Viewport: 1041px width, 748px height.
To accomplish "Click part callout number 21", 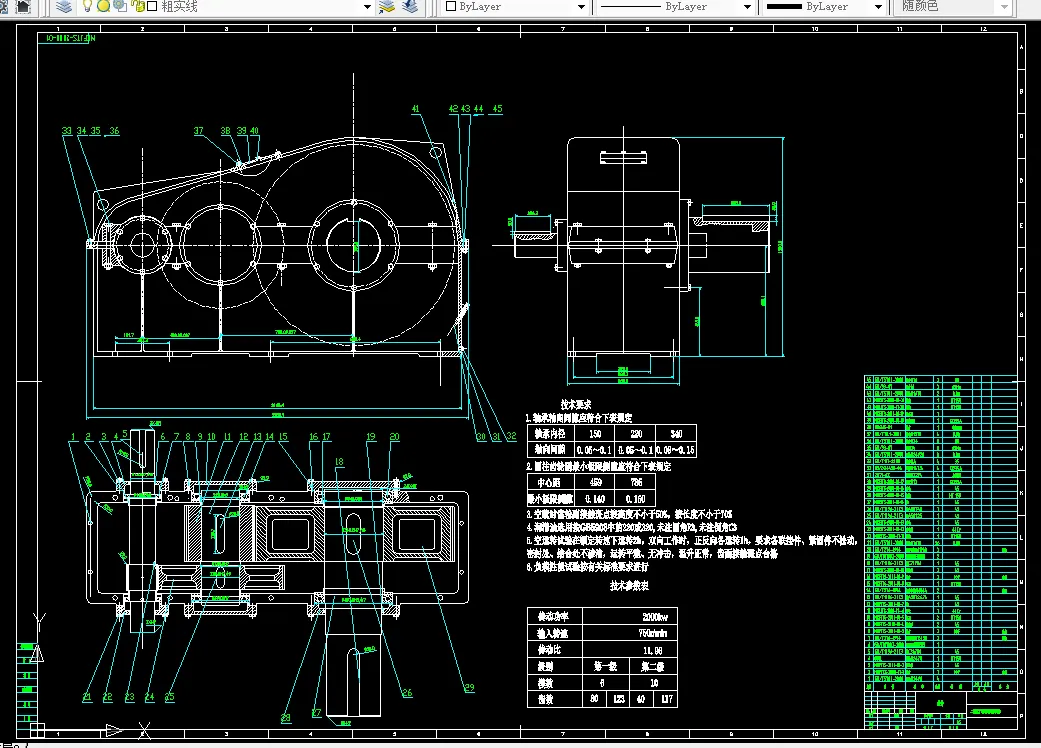I will [87, 697].
